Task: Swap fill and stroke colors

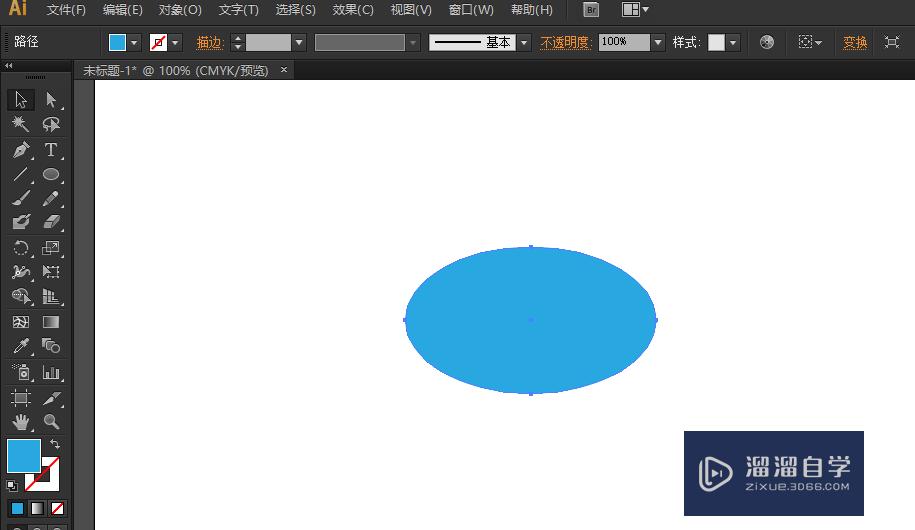Action: coord(55,444)
